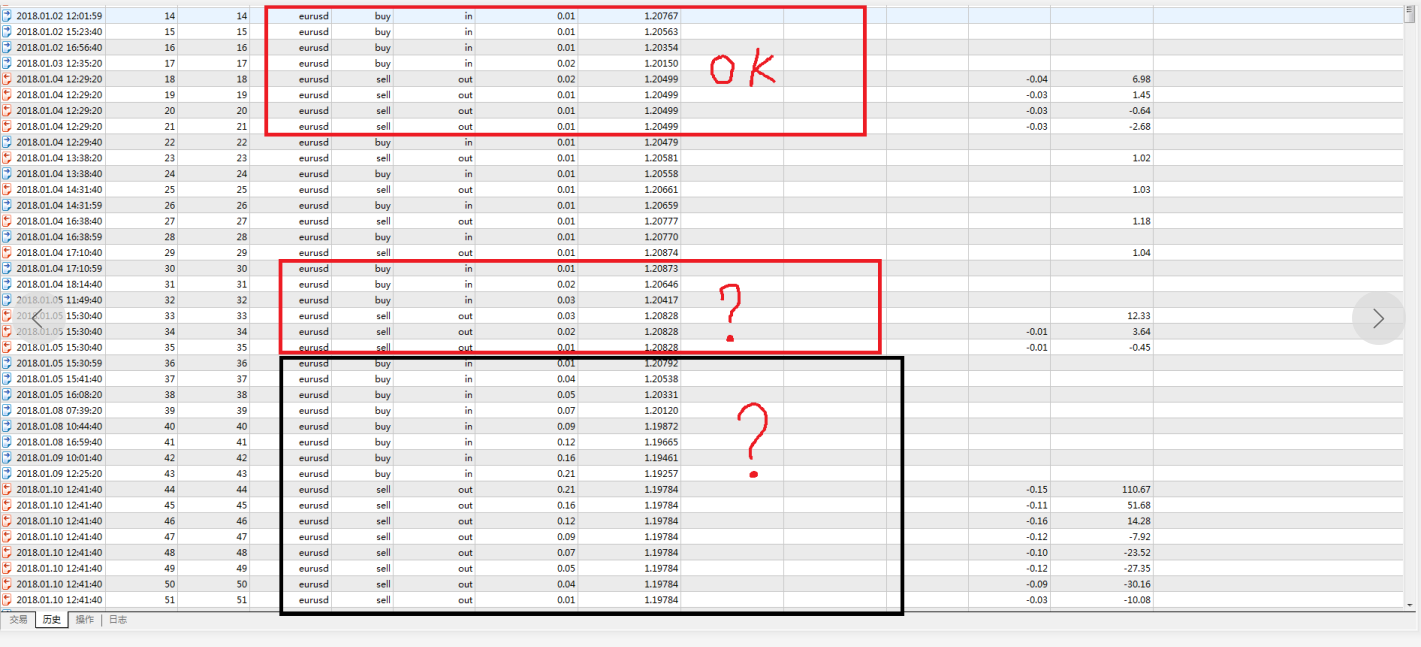Click the buy icon in deal 22 row
Image resolution: width=1421 pixels, height=647 pixels.
(x=7, y=142)
